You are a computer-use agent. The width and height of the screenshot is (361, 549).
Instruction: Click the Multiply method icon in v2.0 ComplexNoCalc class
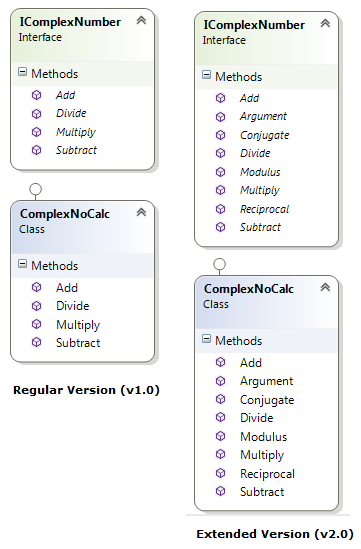220,454
